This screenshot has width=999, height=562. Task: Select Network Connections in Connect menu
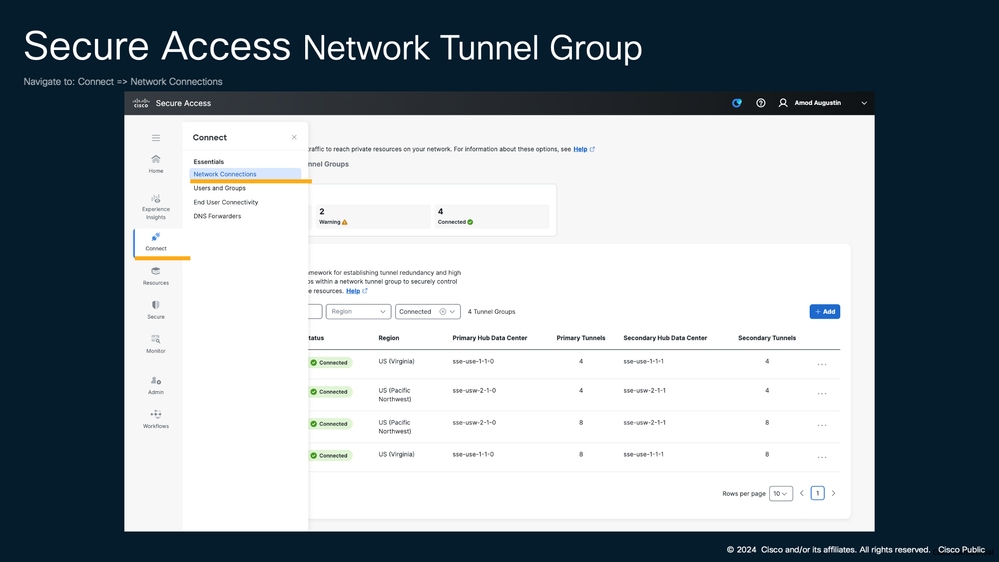coord(245,174)
